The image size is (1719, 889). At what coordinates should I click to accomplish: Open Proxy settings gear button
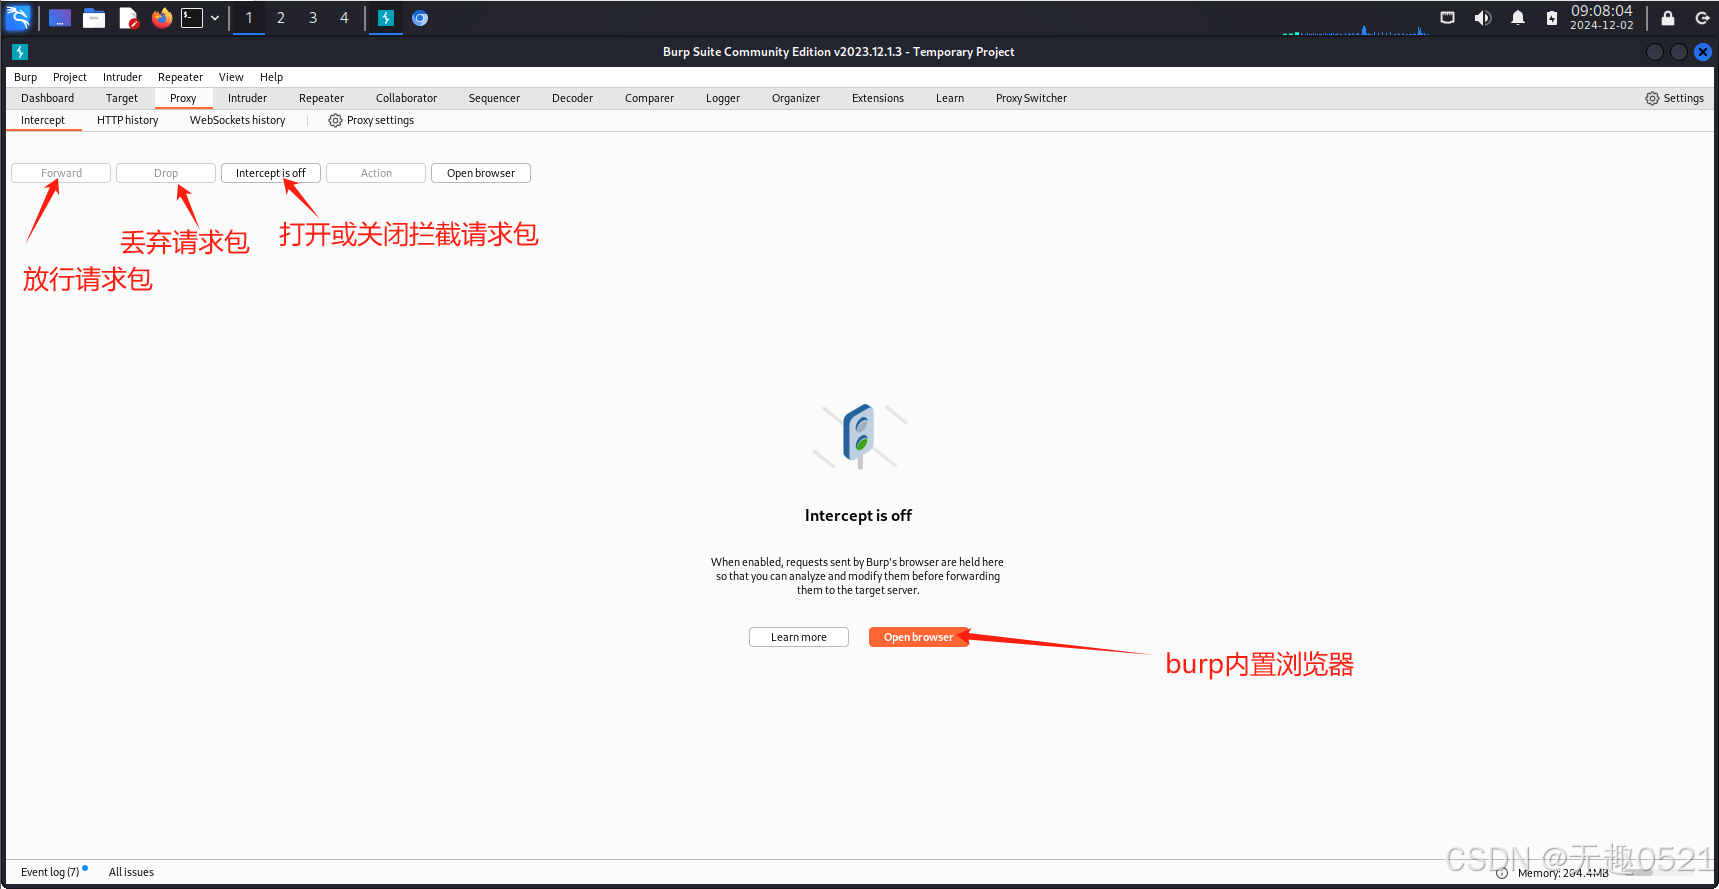tap(371, 120)
